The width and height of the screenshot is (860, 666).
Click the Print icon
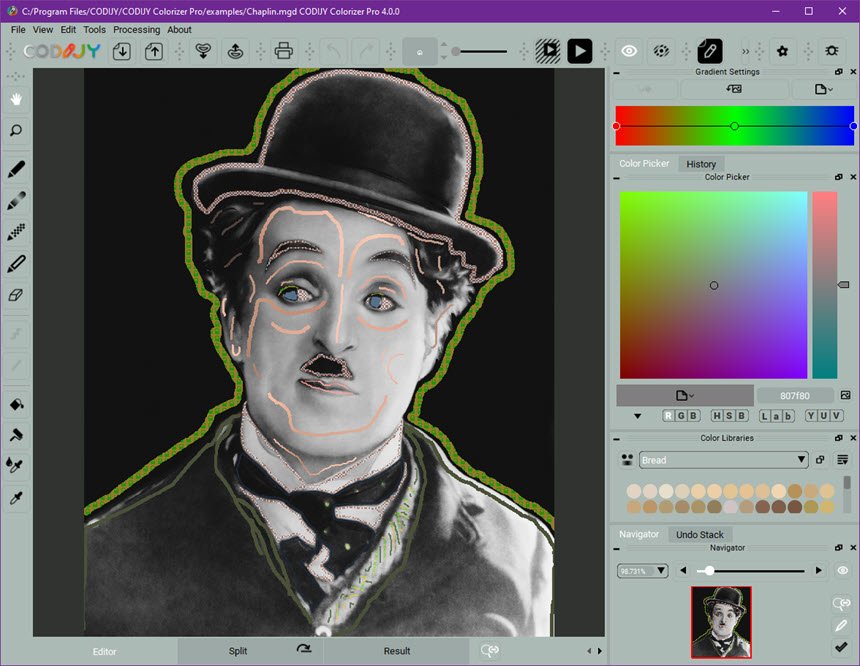pyautogui.click(x=284, y=52)
